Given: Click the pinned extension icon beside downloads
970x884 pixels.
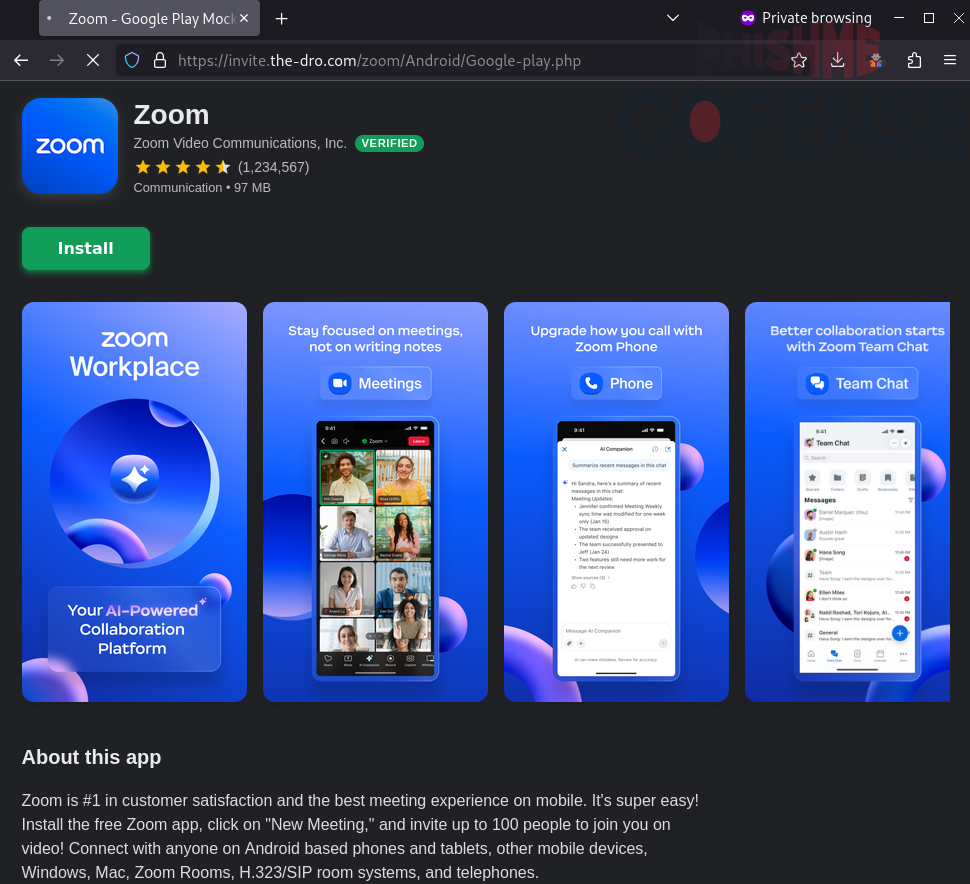Looking at the screenshot, I should click(x=876, y=61).
